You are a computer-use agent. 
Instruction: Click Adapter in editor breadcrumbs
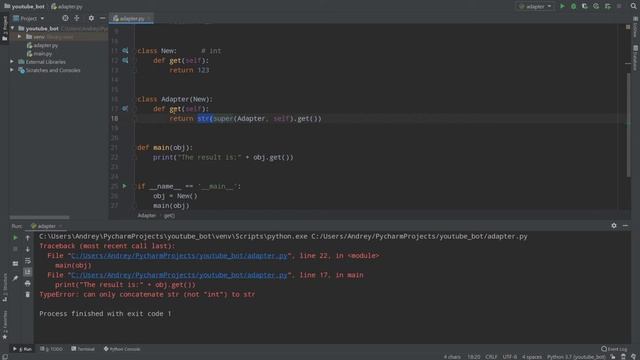point(147,216)
